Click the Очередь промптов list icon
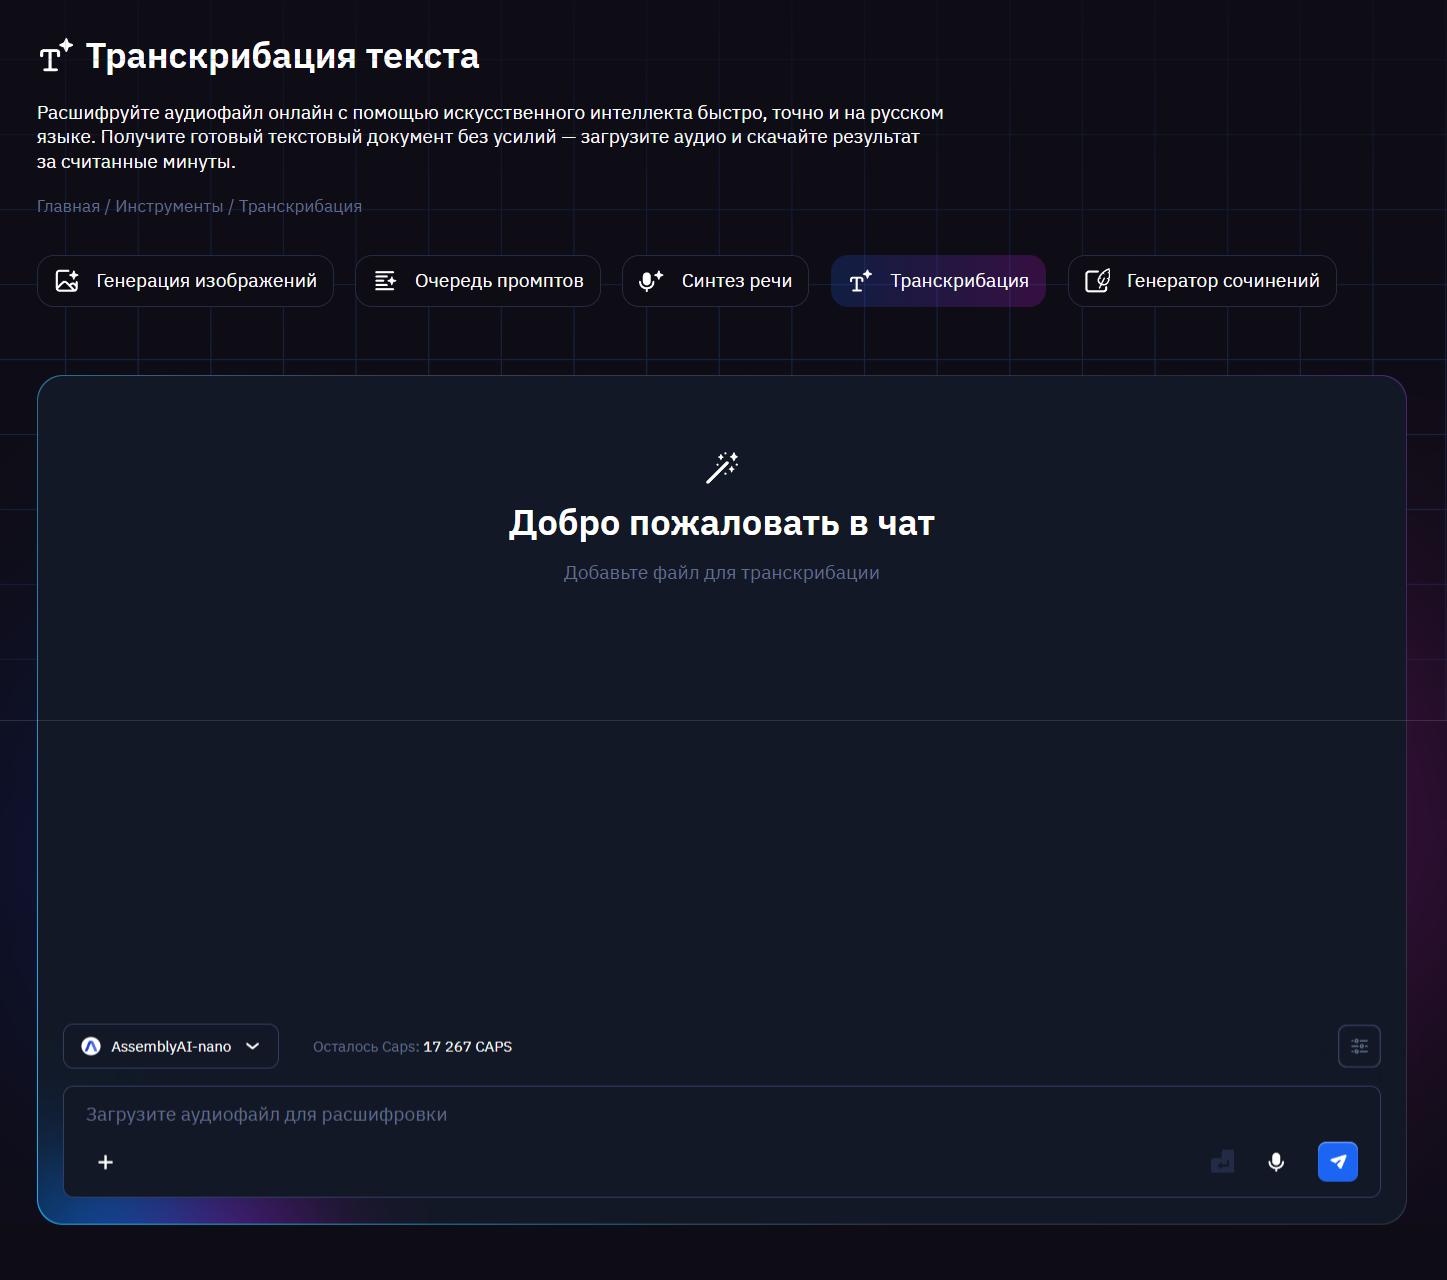 pyautogui.click(x=385, y=281)
